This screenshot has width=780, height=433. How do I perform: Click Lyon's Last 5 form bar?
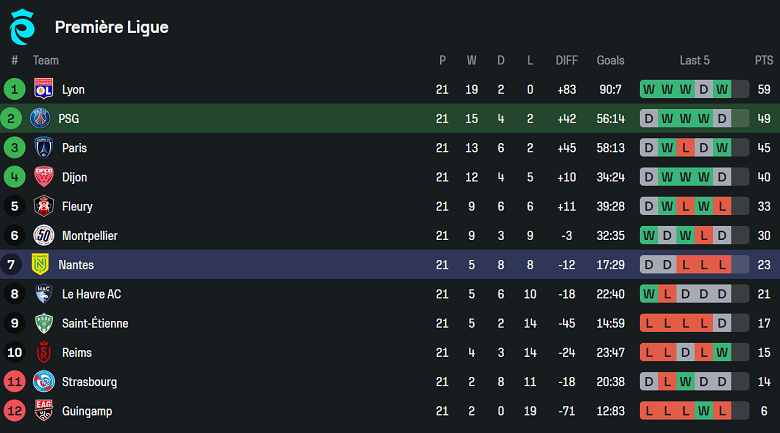click(685, 89)
